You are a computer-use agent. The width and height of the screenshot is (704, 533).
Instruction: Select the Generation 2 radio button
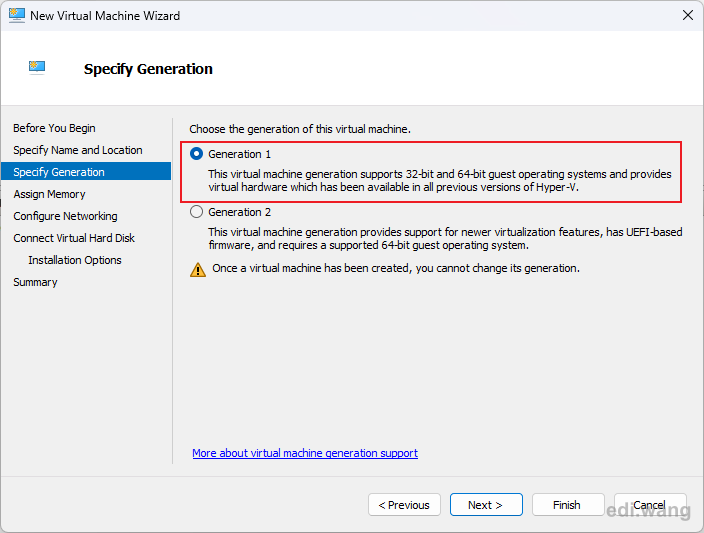coord(196,212)
